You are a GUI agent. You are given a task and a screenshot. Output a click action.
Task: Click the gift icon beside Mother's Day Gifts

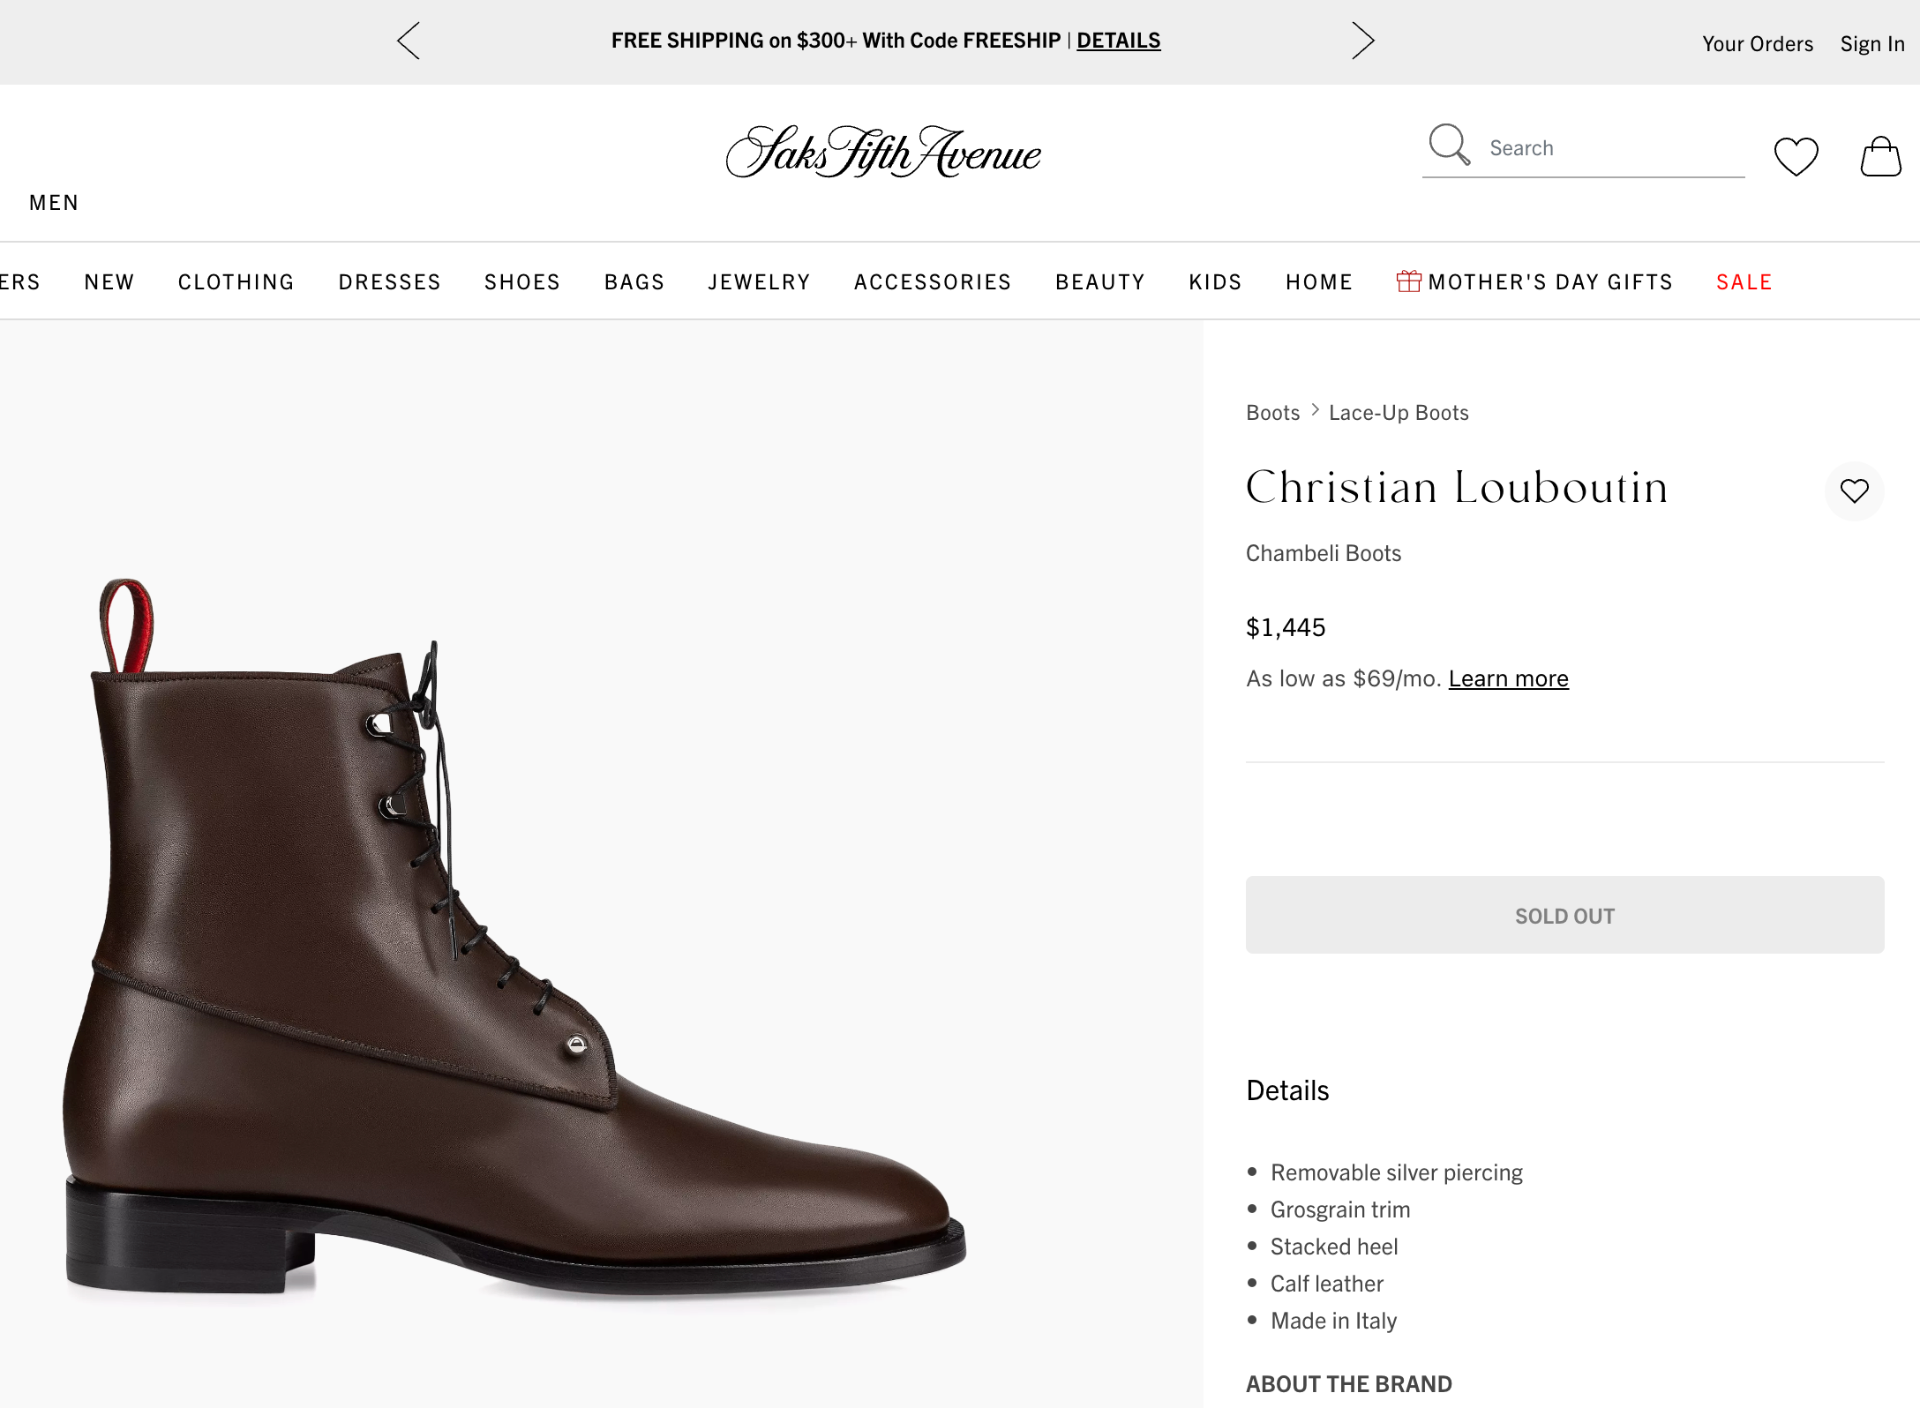(1409, 281)
